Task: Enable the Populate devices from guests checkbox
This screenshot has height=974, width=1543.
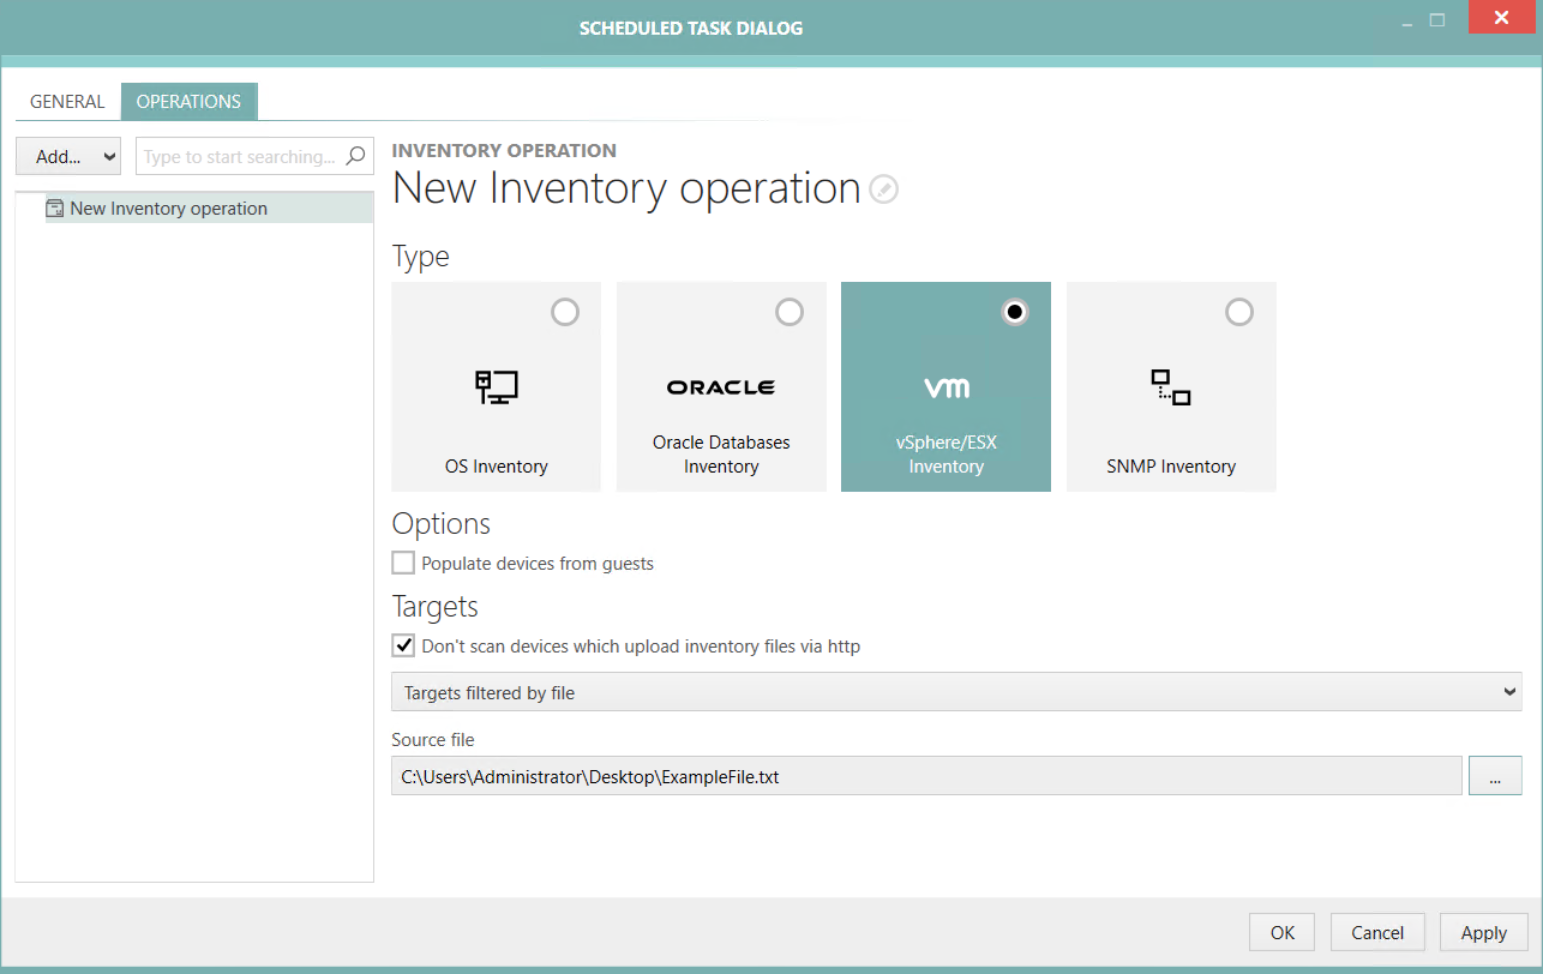Action: coord(403,562)
